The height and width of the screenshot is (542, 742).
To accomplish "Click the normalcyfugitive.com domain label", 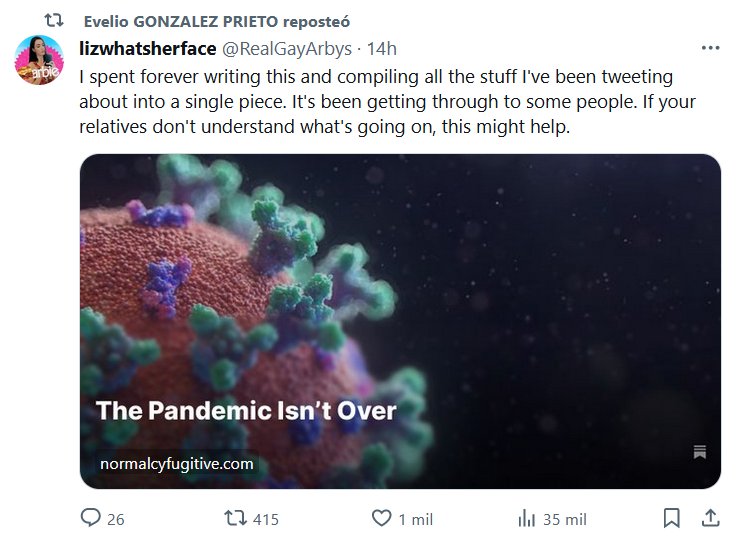I will pos(177,464).
